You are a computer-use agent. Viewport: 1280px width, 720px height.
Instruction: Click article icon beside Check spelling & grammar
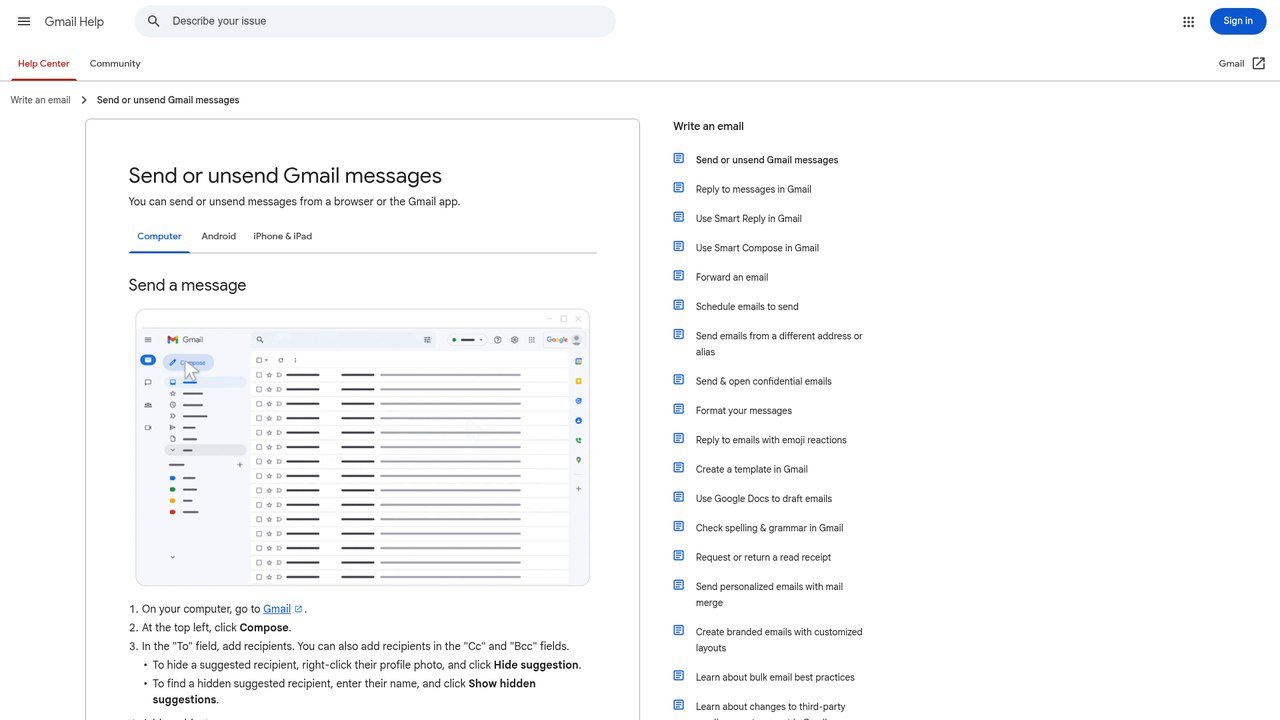click(x=679, y=527)
